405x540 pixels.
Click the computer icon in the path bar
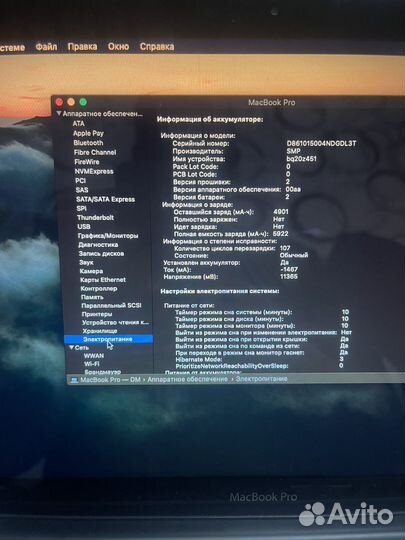(74, 380)
